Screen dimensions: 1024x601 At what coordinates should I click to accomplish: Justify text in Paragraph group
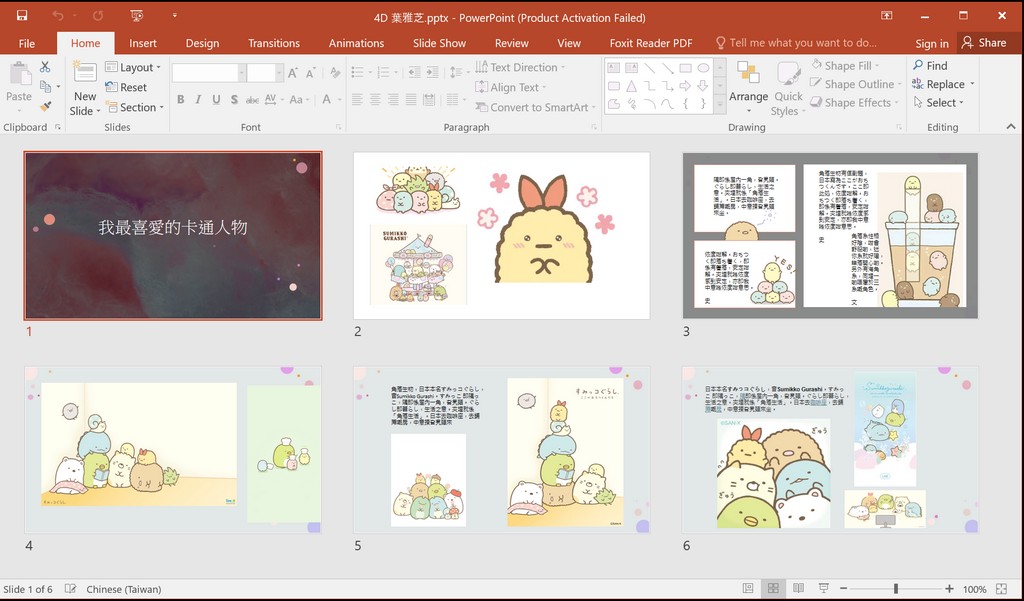(411, 99)
